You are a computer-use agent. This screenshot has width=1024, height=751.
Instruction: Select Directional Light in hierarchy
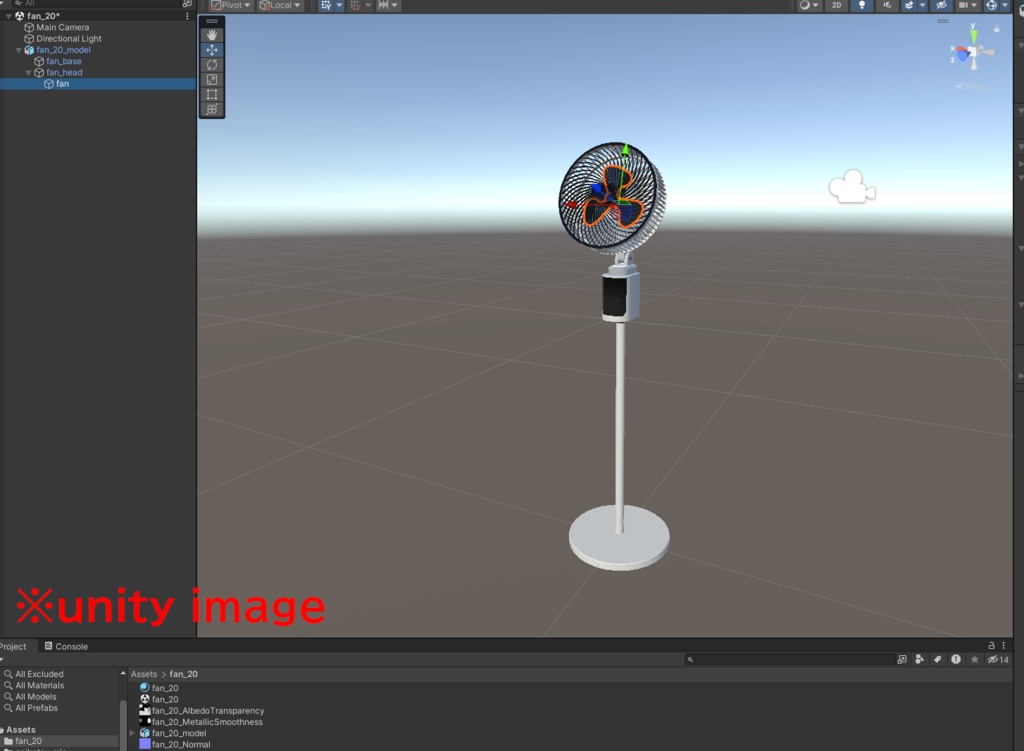(x=69, y=39)
